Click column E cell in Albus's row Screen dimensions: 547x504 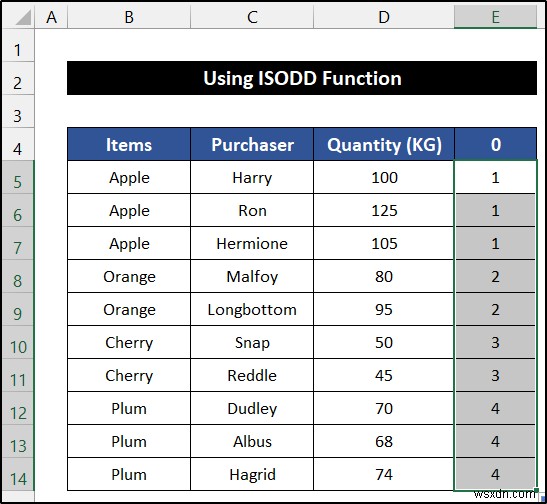pyautogui.click(x=495, y=441)
